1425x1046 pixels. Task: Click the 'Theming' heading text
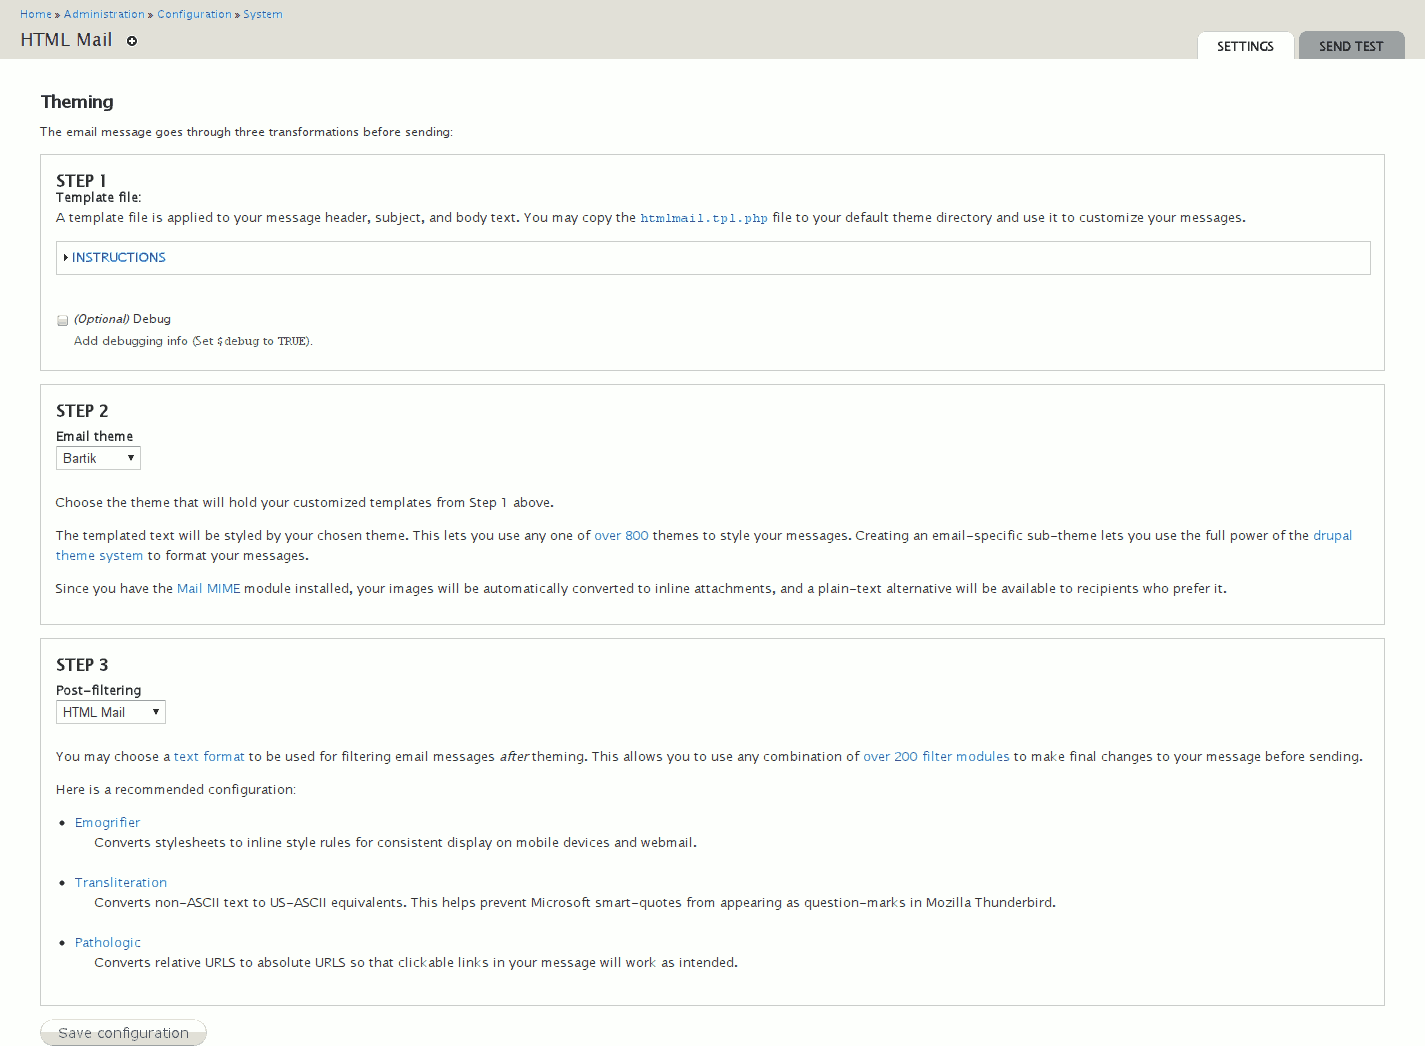77,102
